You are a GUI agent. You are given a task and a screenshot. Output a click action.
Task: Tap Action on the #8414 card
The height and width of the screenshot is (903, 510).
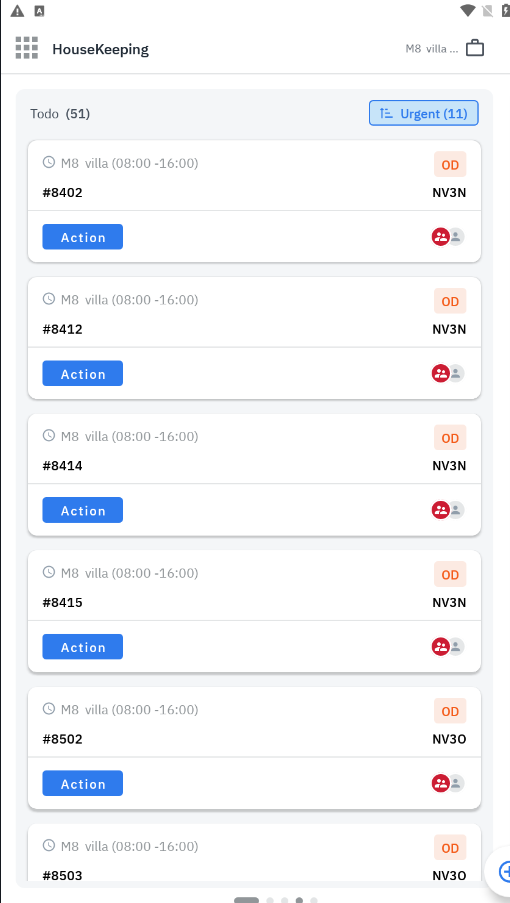pyautogui.click(x=82, y=510)
